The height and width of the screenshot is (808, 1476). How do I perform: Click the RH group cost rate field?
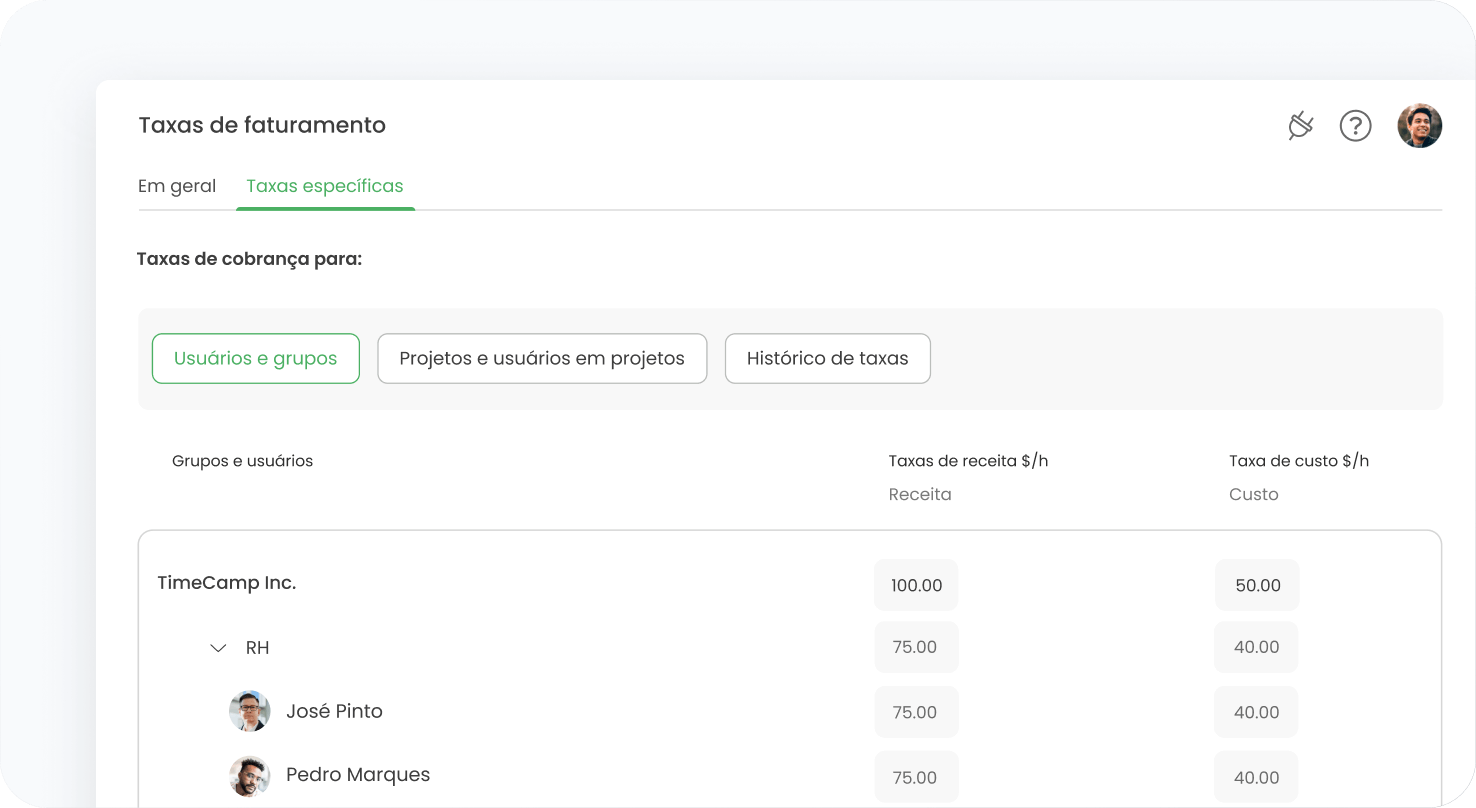[x=1256, y=647]
